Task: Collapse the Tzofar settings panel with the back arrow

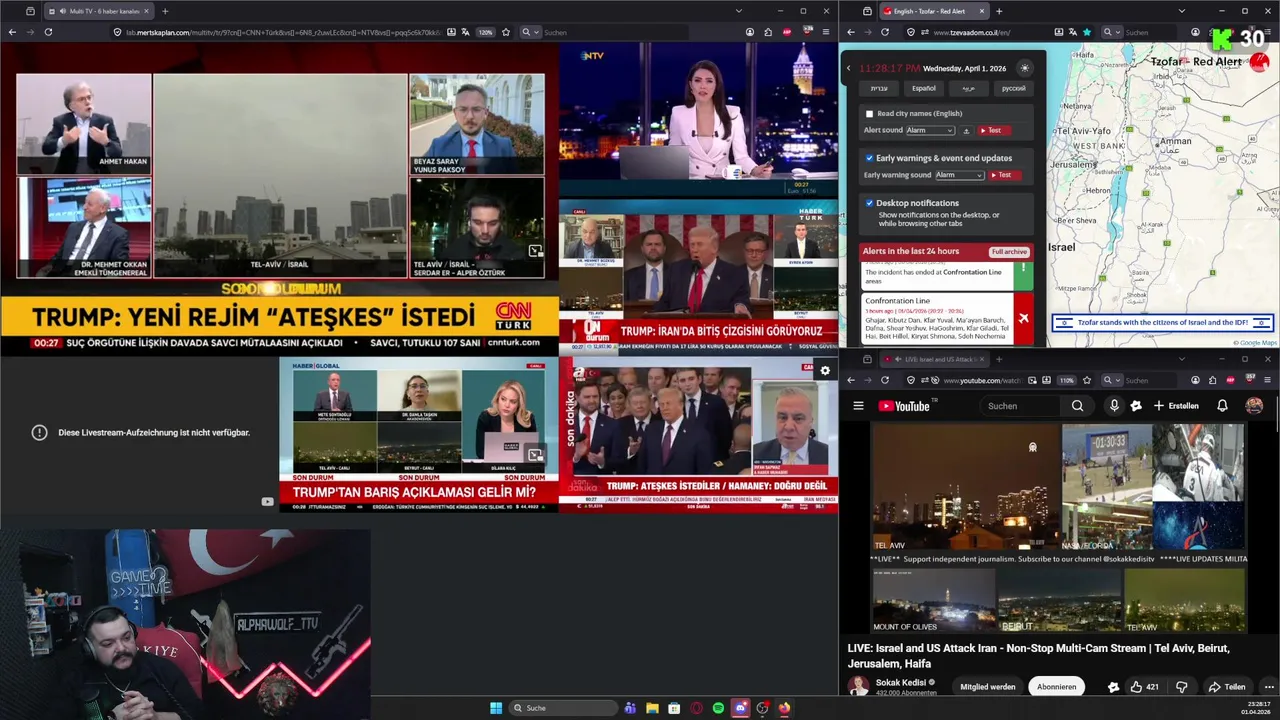Action: pyautogui.click(x=848, y=68)
